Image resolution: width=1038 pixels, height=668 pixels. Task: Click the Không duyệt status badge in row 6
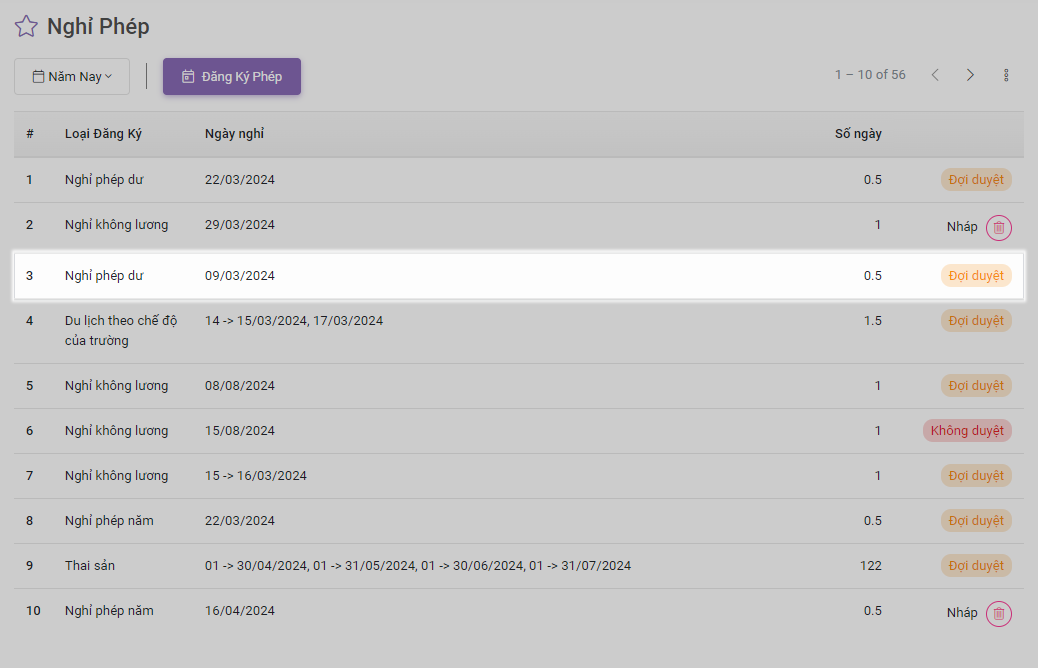967,431
